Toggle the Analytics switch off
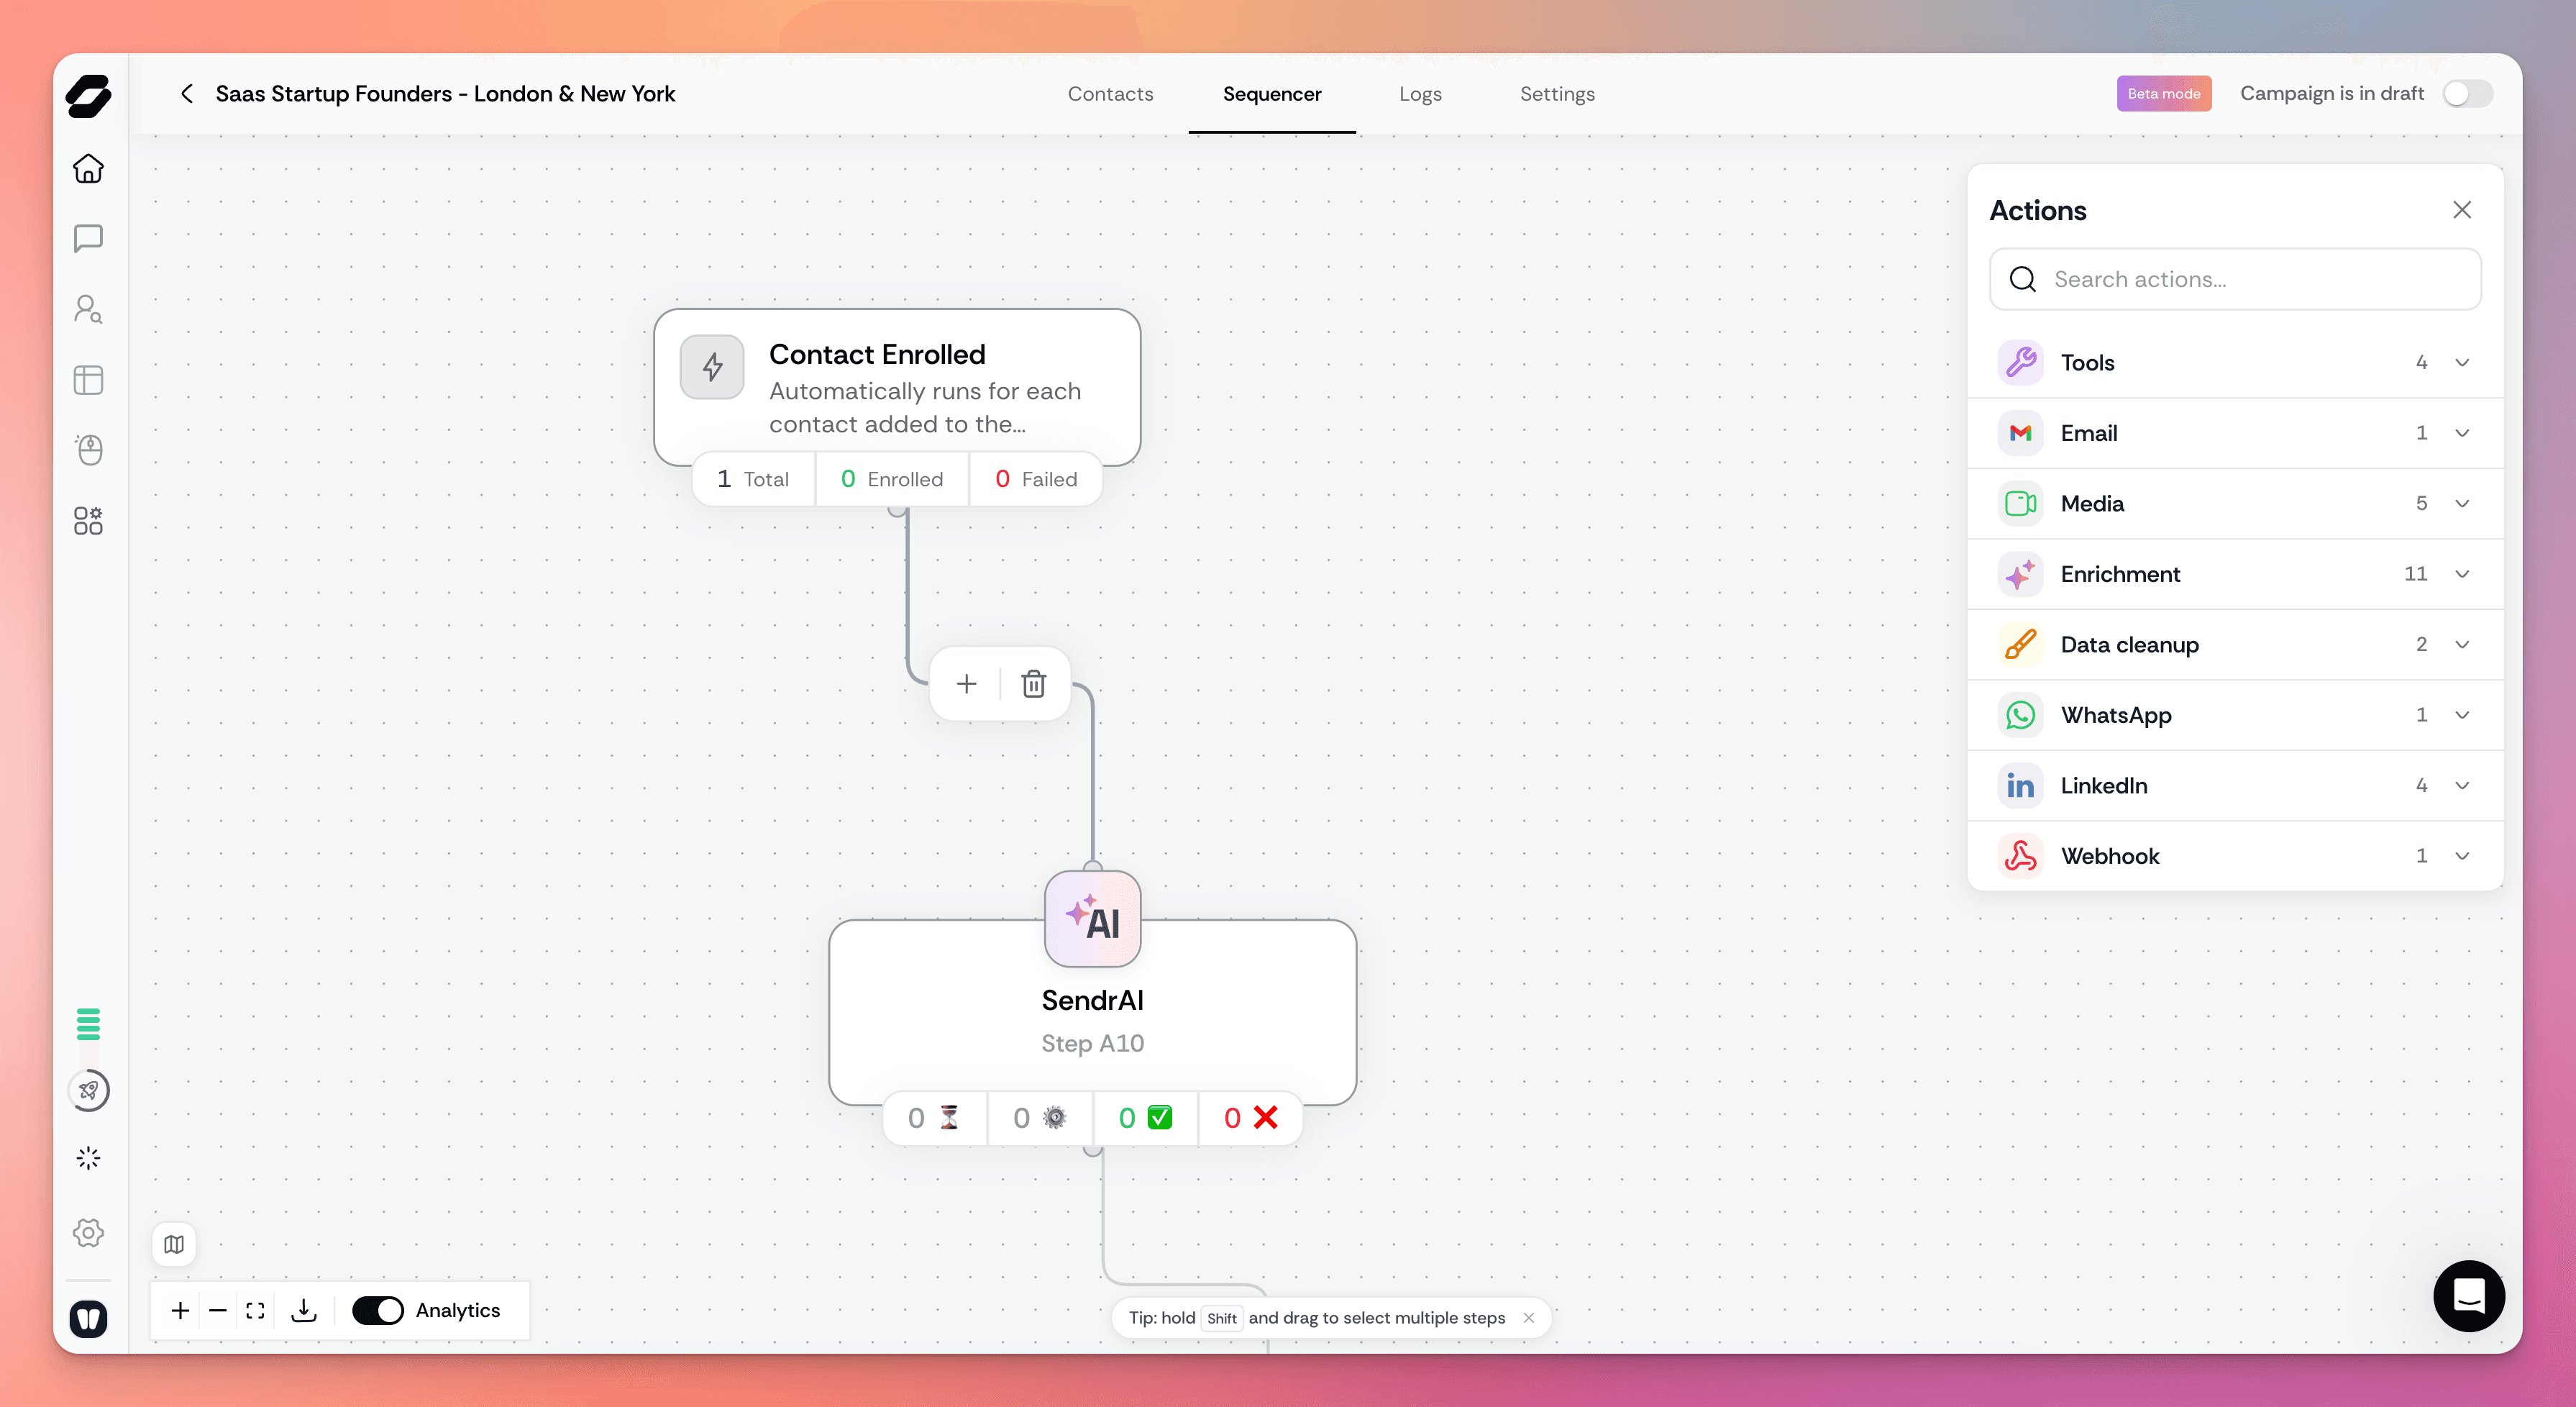 378,1310
